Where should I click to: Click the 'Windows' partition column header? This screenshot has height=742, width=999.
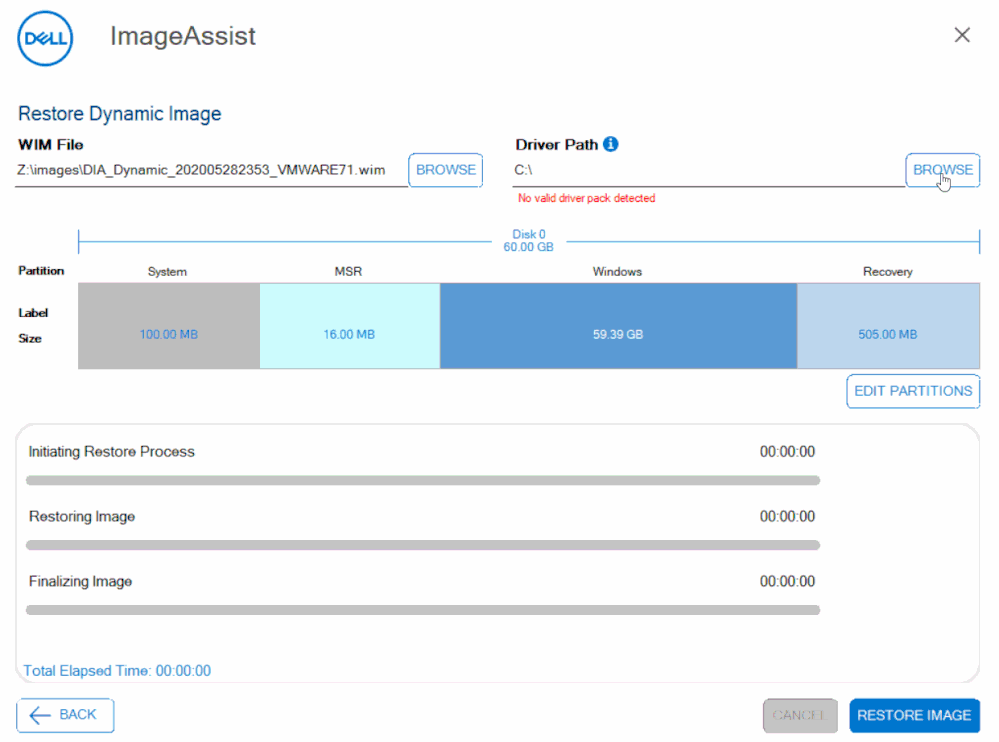[617, 272]
